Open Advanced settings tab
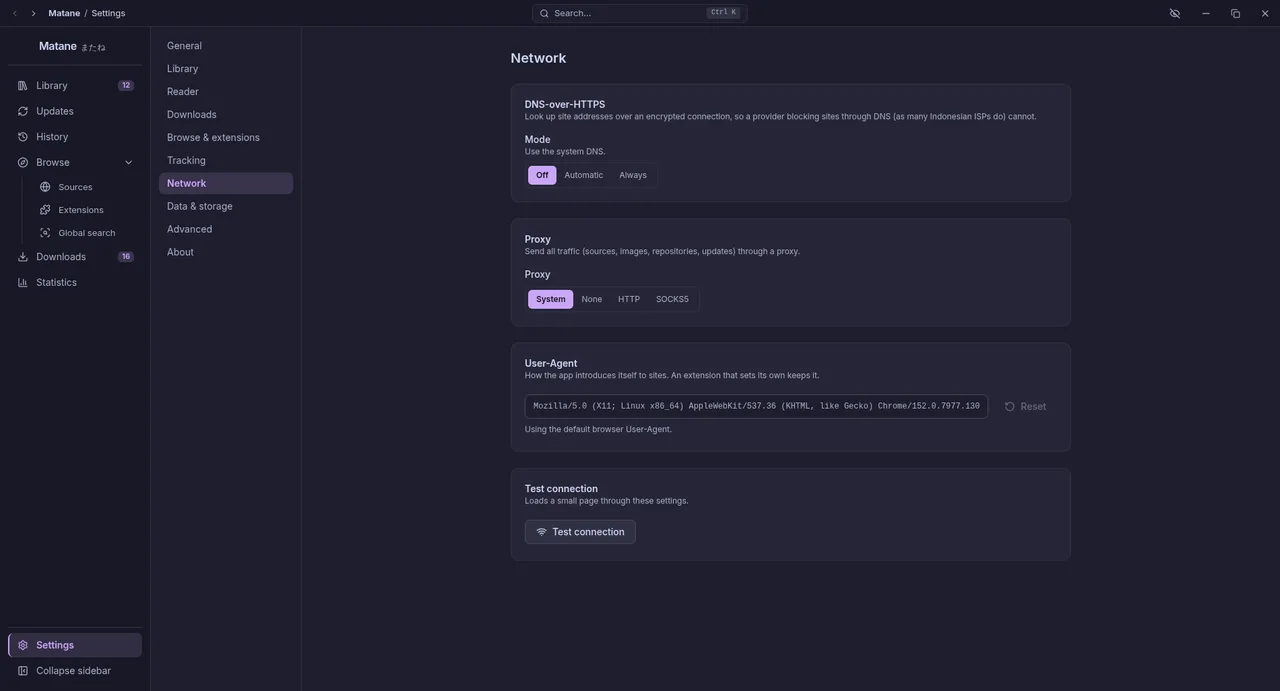1280x691 pixels. [226, 230]
